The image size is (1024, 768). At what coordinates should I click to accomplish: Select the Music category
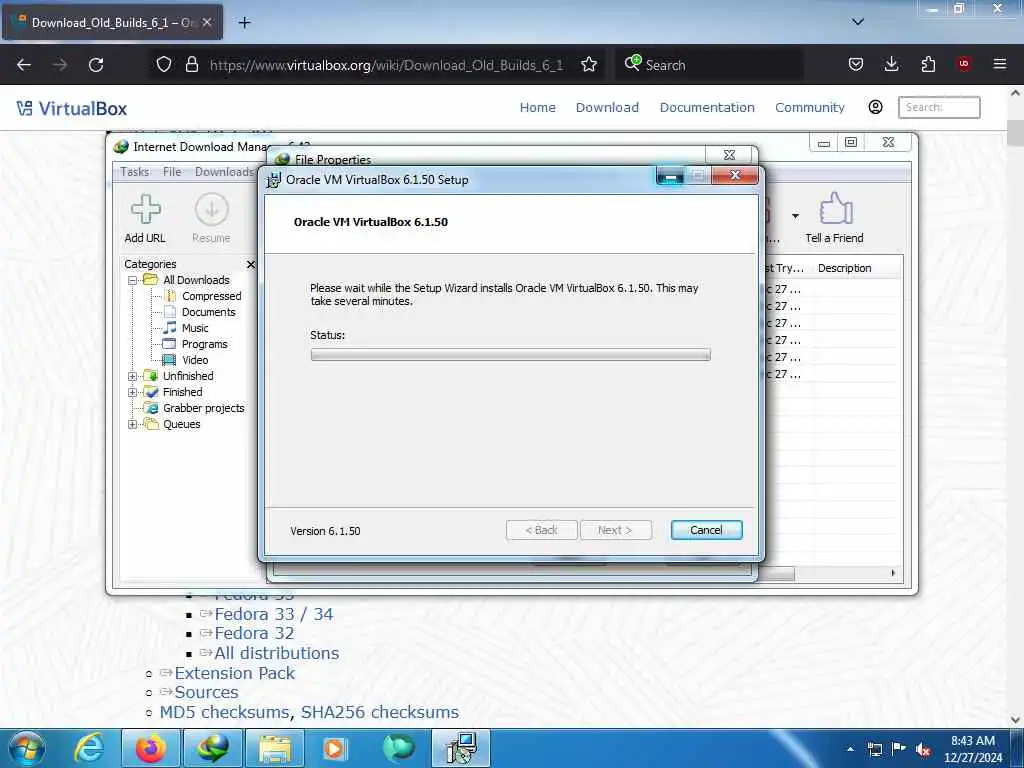coord(195,328)
